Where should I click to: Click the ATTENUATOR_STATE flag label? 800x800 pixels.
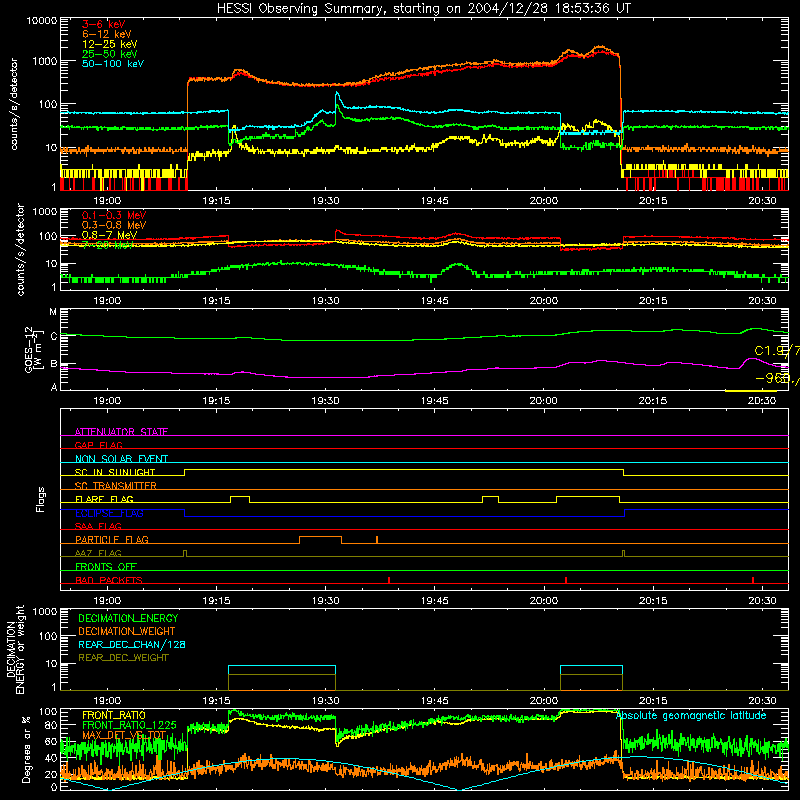tap(121, 432)
